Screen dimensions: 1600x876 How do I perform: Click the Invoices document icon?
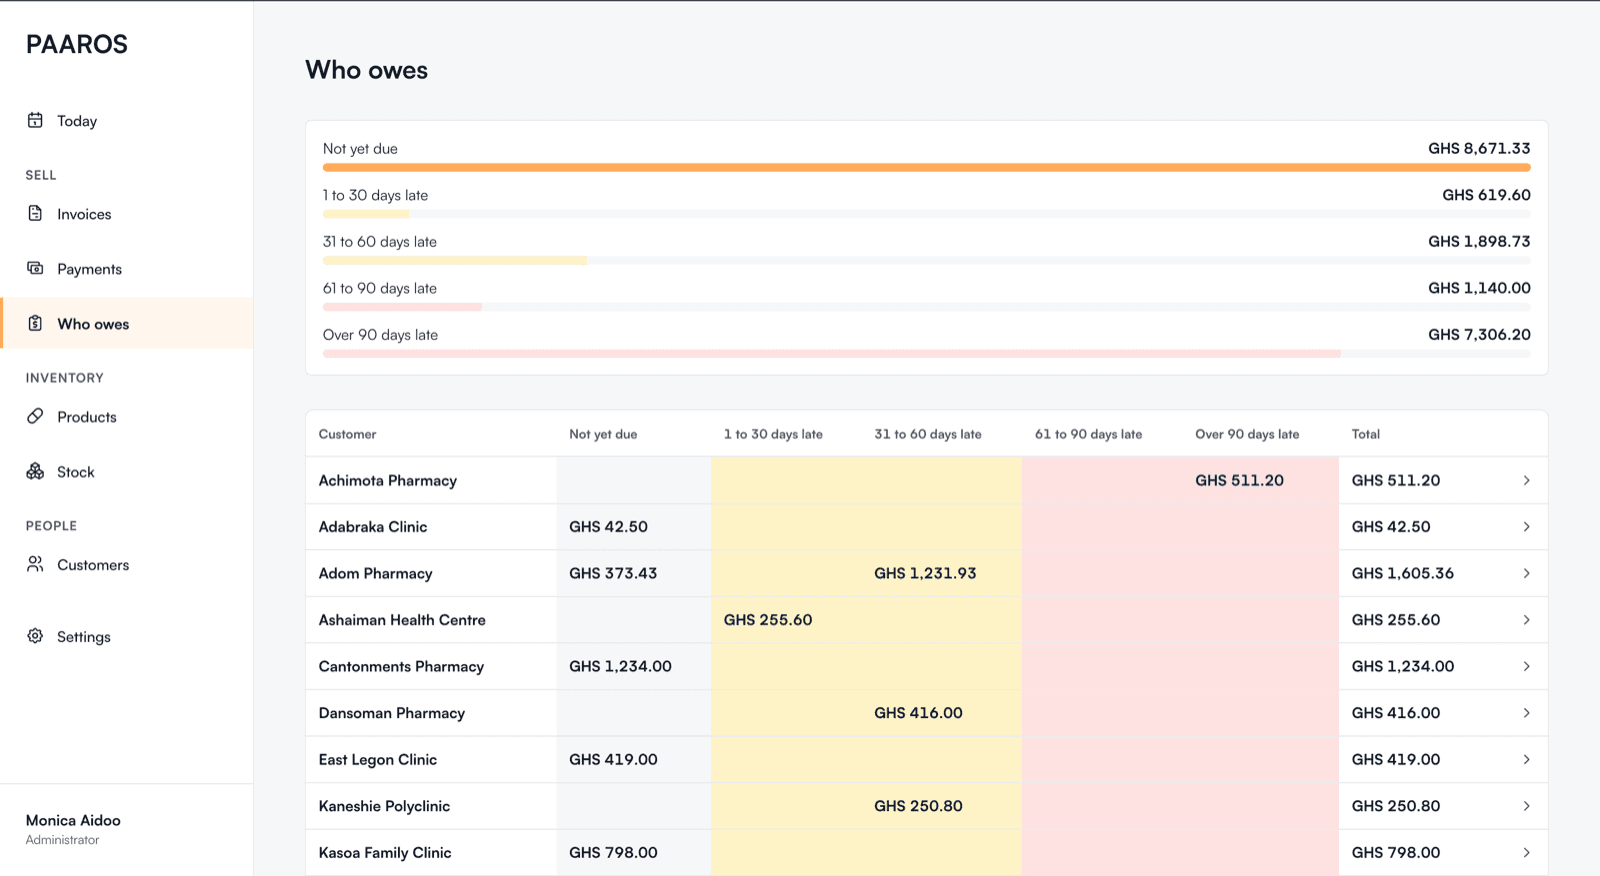tap(35, 213)
